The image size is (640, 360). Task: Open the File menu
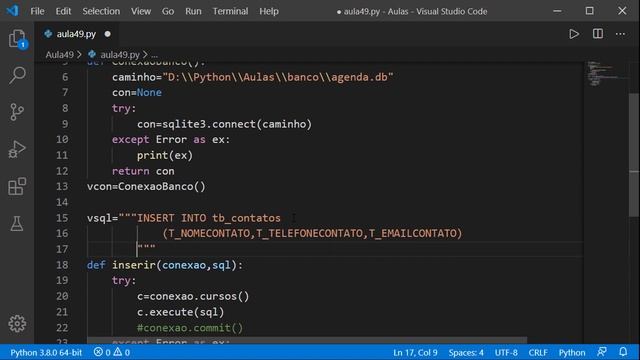[x=37, y=11]
